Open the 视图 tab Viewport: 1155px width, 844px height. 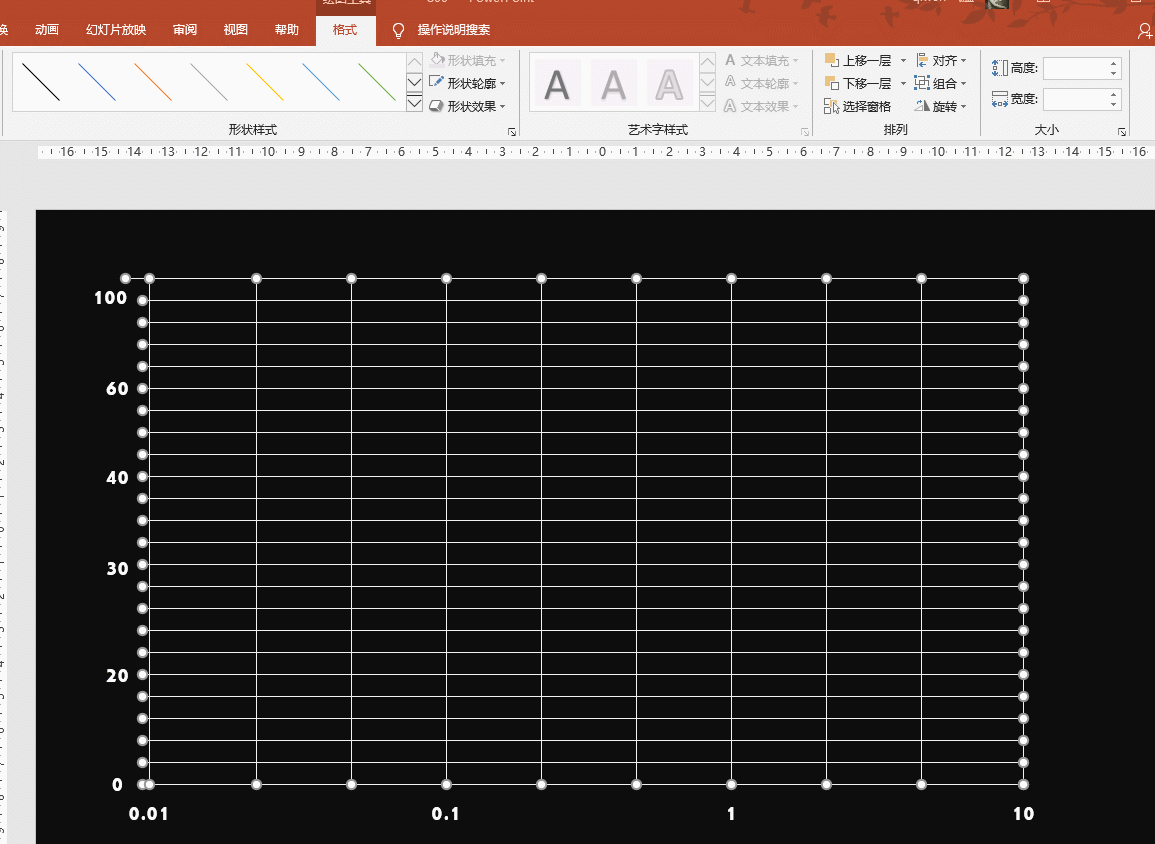coord(236,30)
